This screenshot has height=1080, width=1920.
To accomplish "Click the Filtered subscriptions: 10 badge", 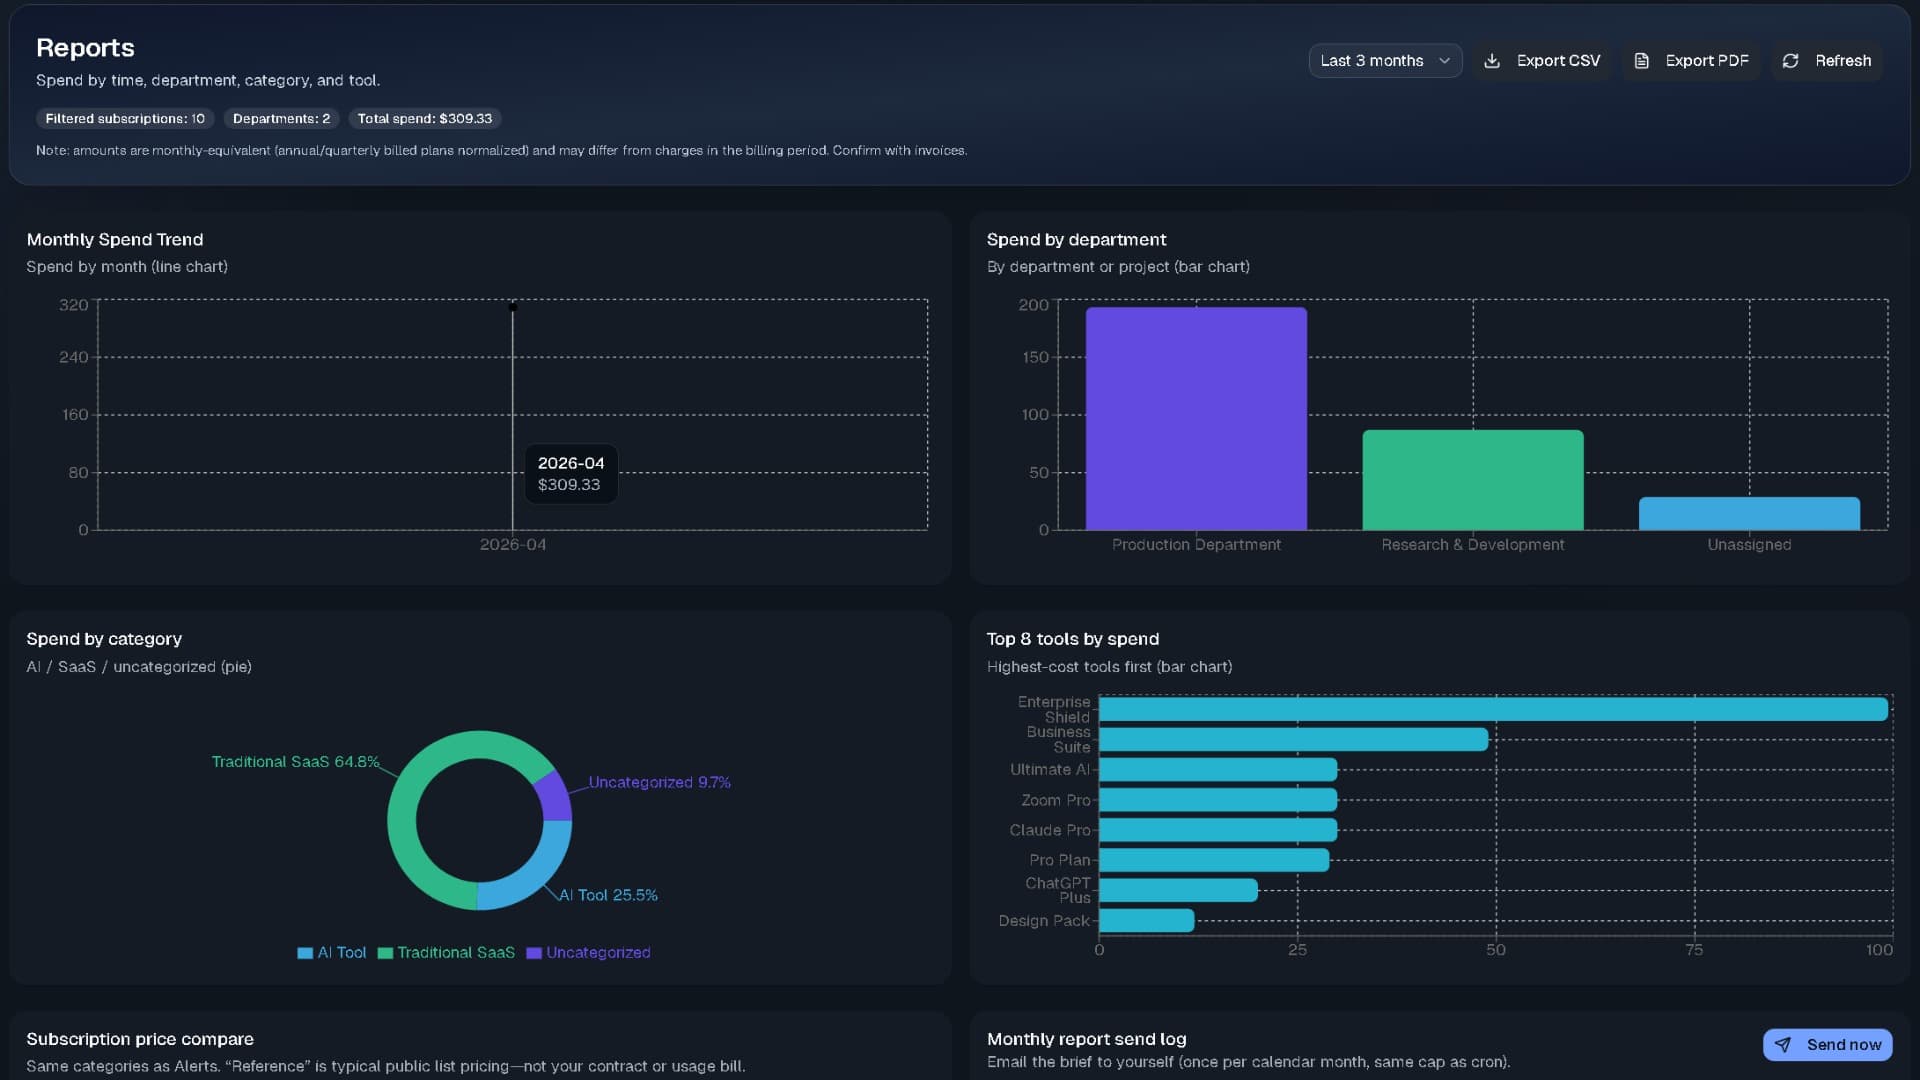I will coord(125,118).
